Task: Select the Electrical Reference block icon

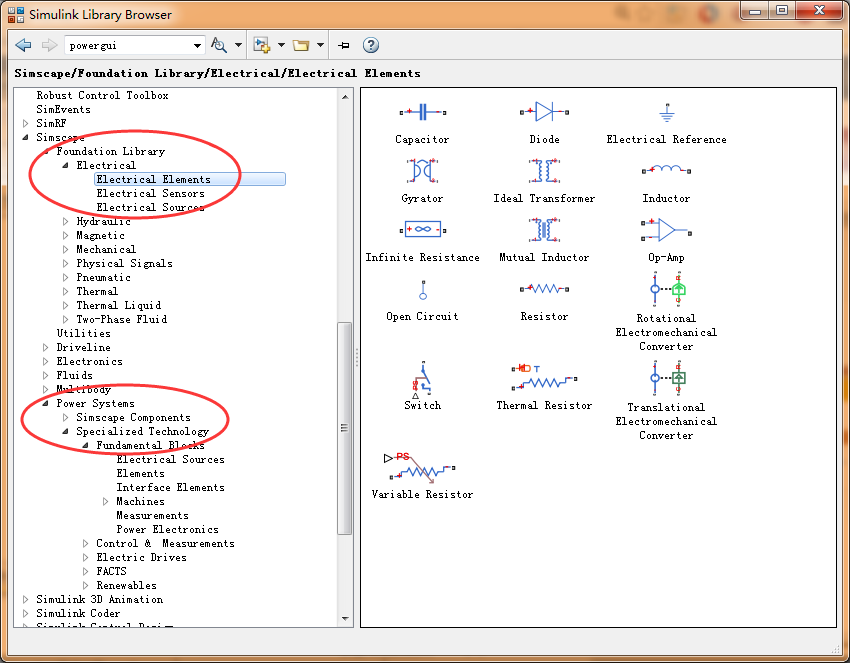Action: pos(667,112)
